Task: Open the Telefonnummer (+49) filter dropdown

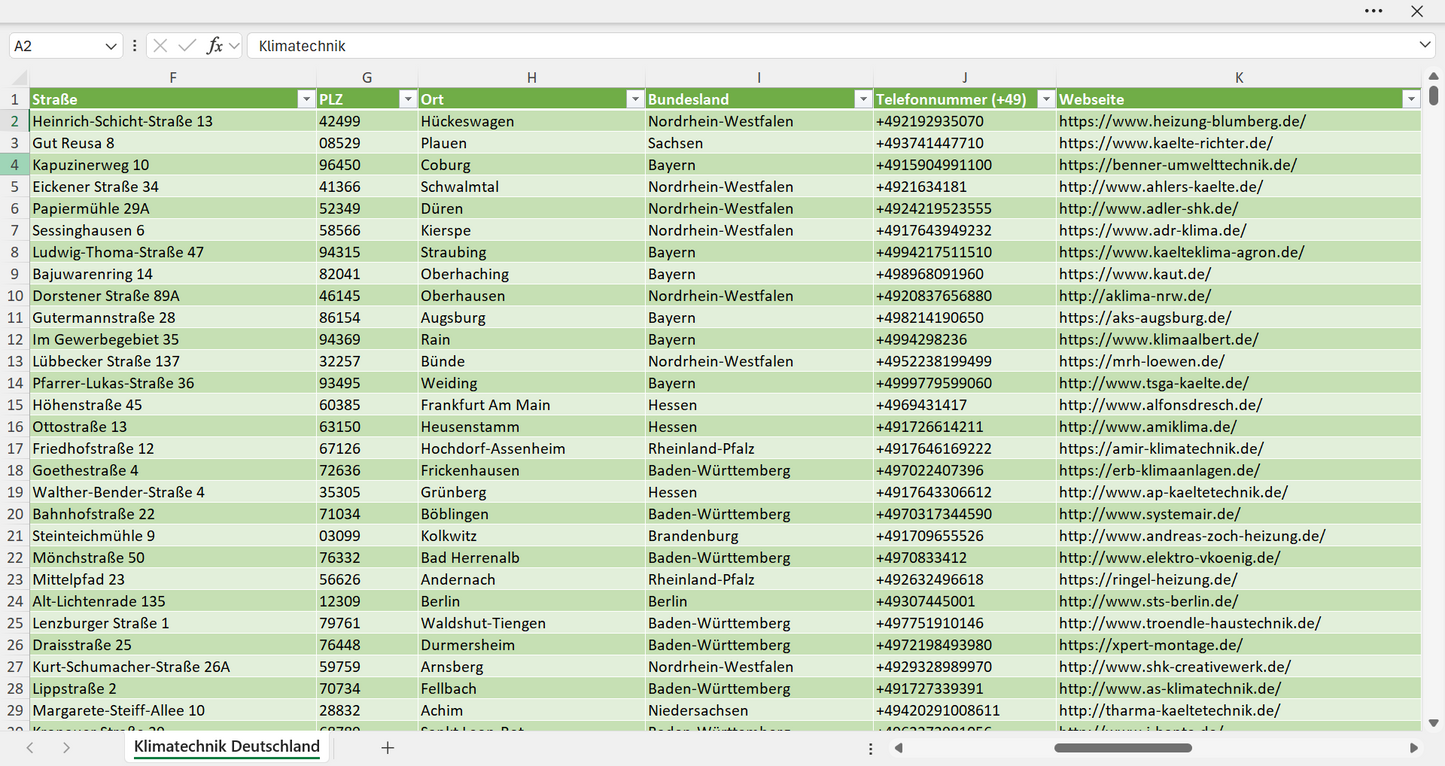Action: (x=1046, y=99)
